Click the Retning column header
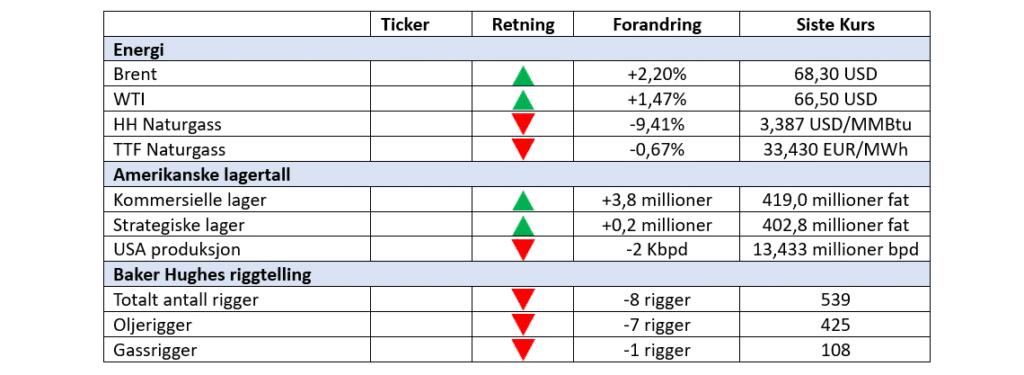 click(x=523, y=25)
